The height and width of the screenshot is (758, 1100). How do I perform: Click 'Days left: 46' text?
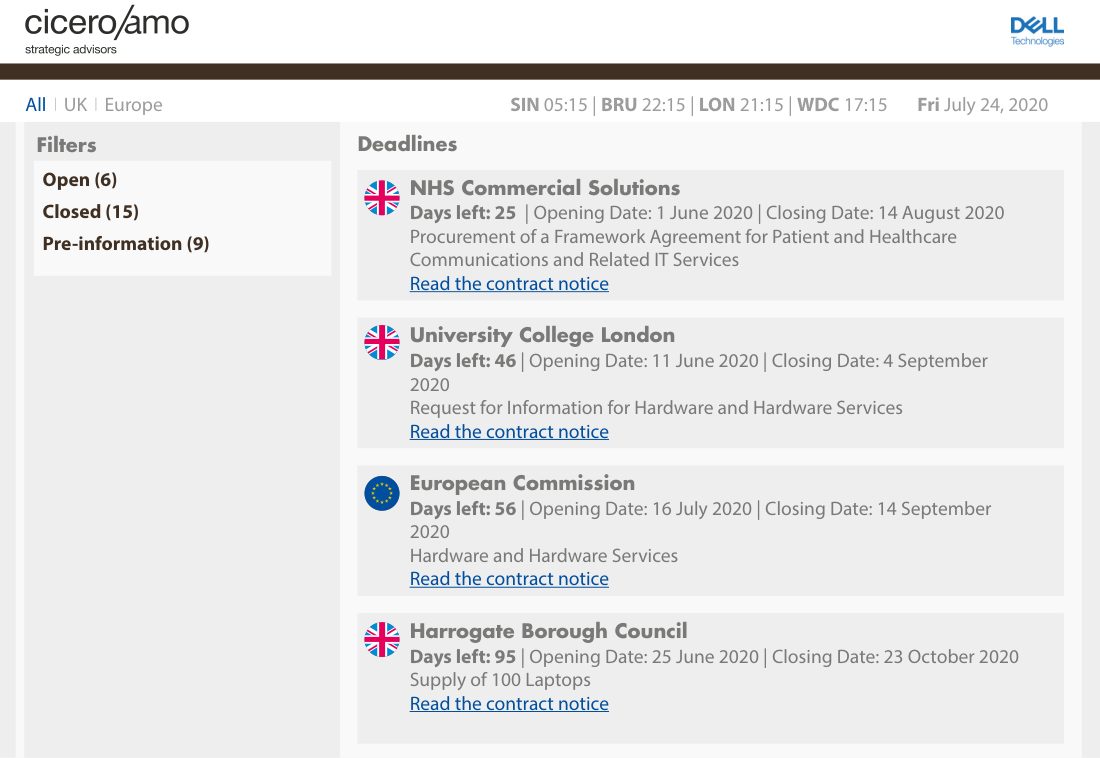463,361
